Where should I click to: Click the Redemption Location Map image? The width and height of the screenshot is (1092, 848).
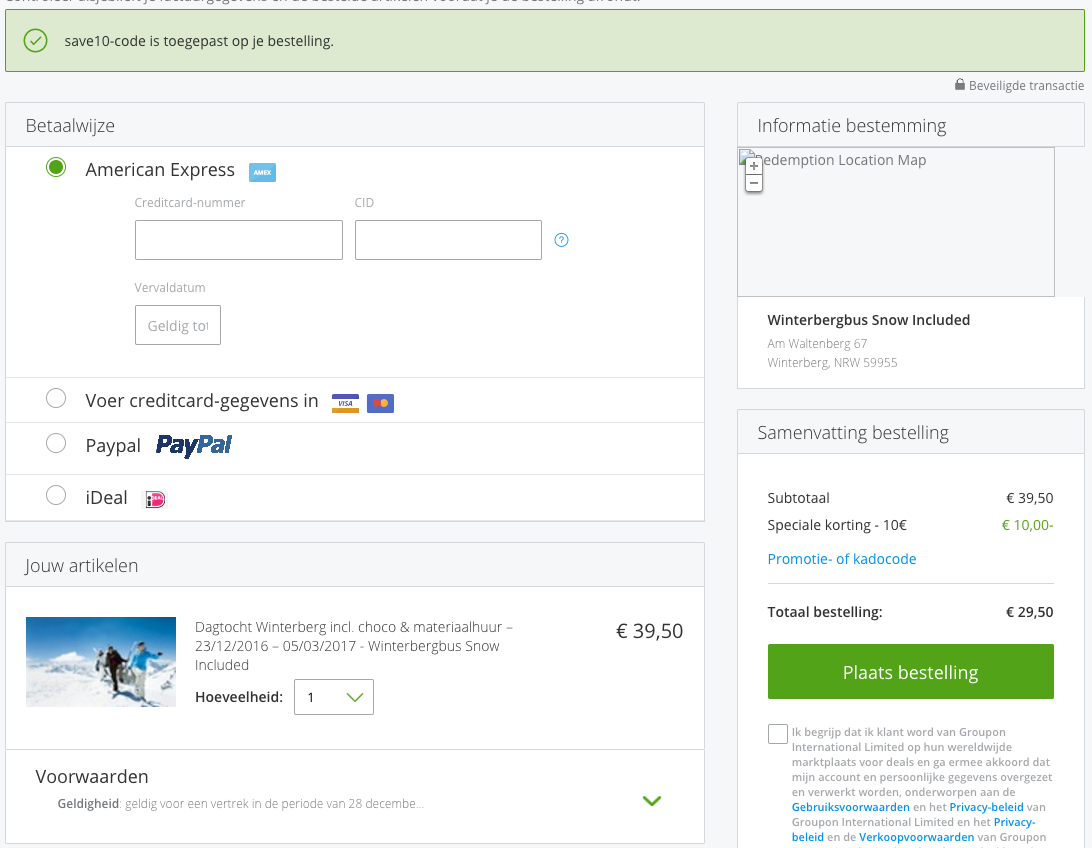(x=896, y=222)
